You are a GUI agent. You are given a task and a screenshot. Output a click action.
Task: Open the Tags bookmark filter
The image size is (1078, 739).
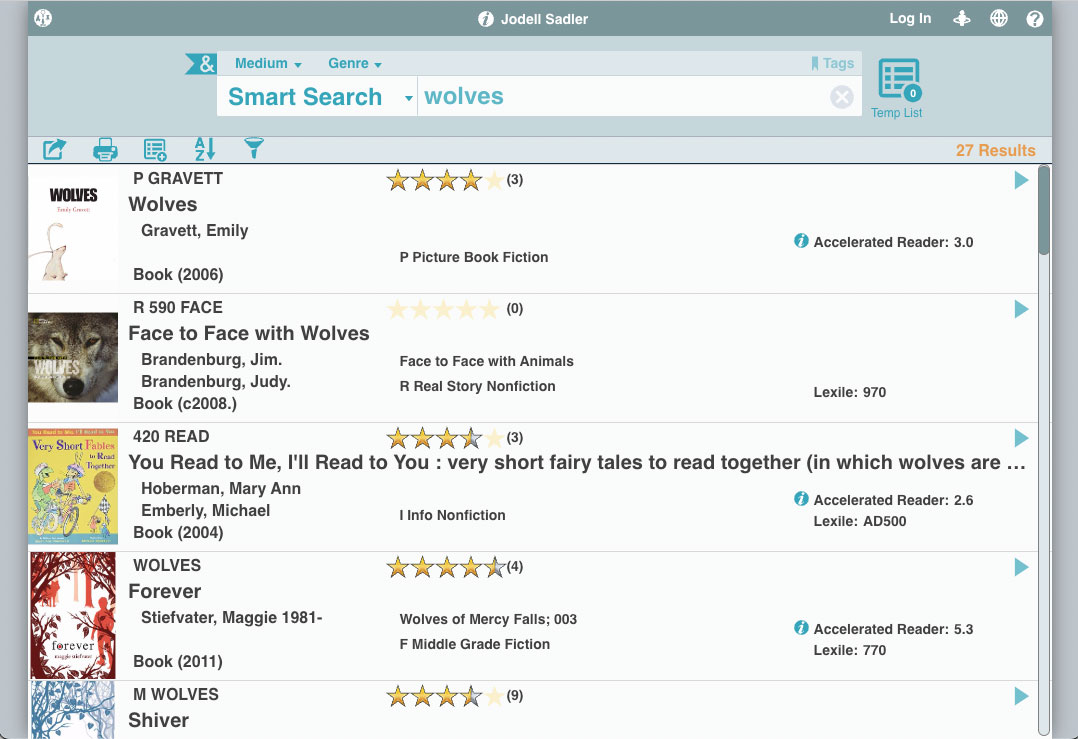click(833, 63)
